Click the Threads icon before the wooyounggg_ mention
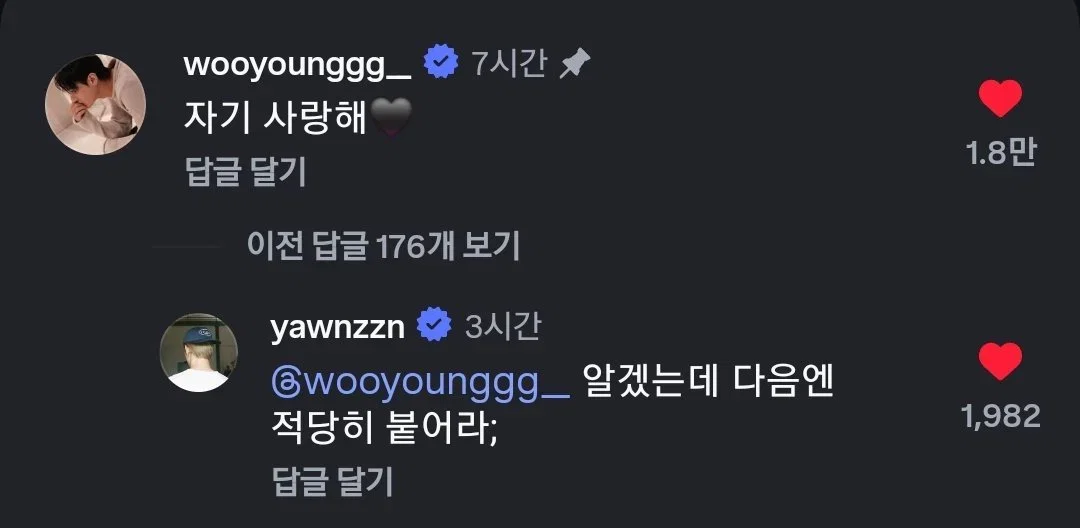Viewport: 1080px width, 528px height. (x=285, y=382)
